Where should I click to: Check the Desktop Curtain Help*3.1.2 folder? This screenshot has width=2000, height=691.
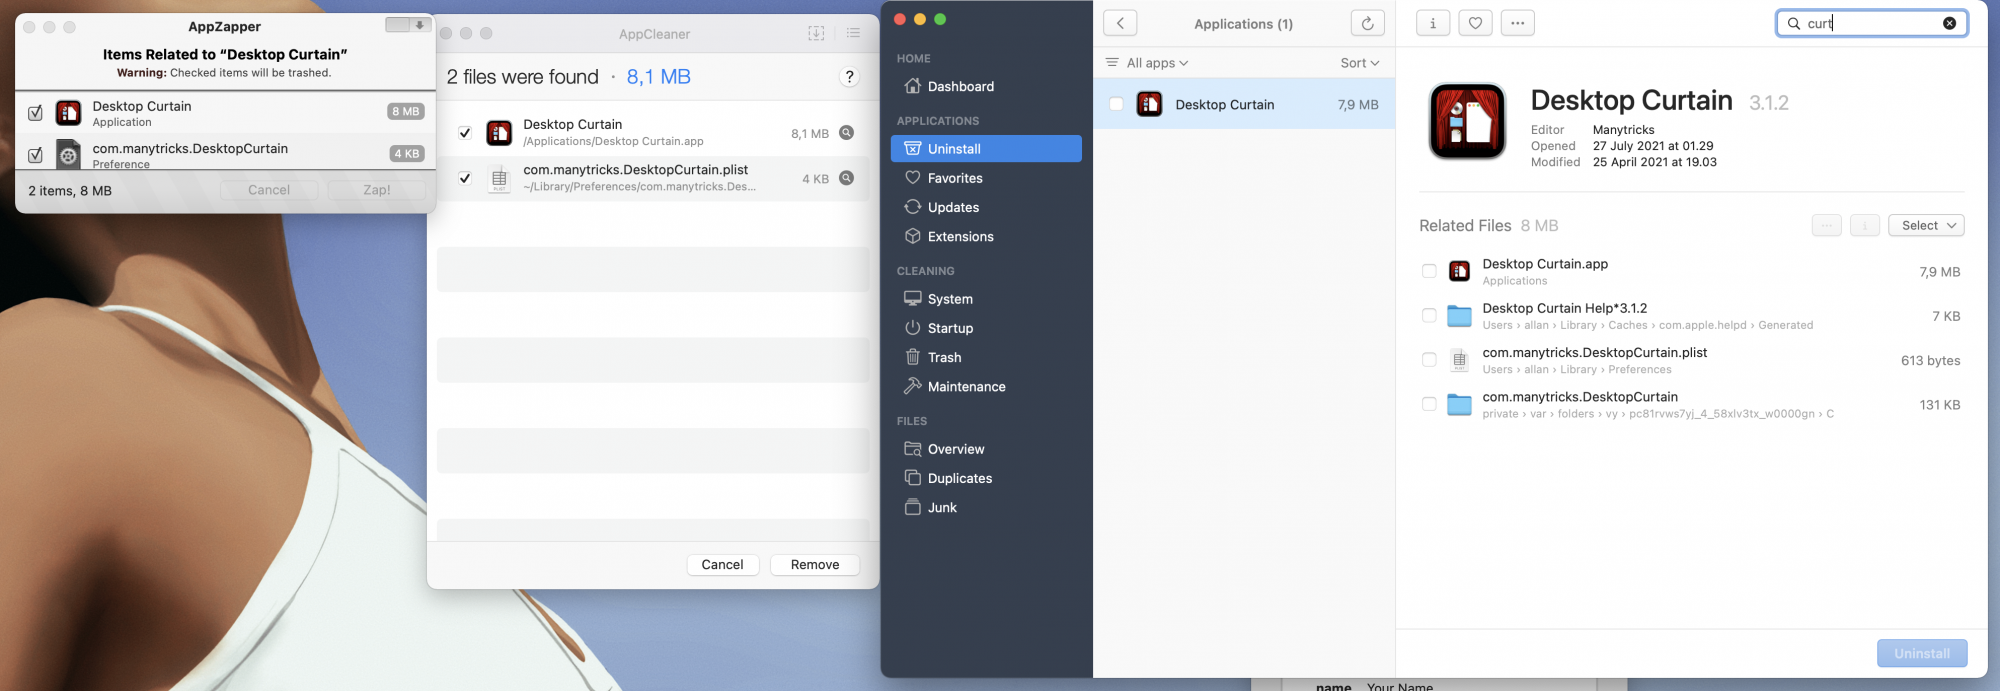point(1429,316)
